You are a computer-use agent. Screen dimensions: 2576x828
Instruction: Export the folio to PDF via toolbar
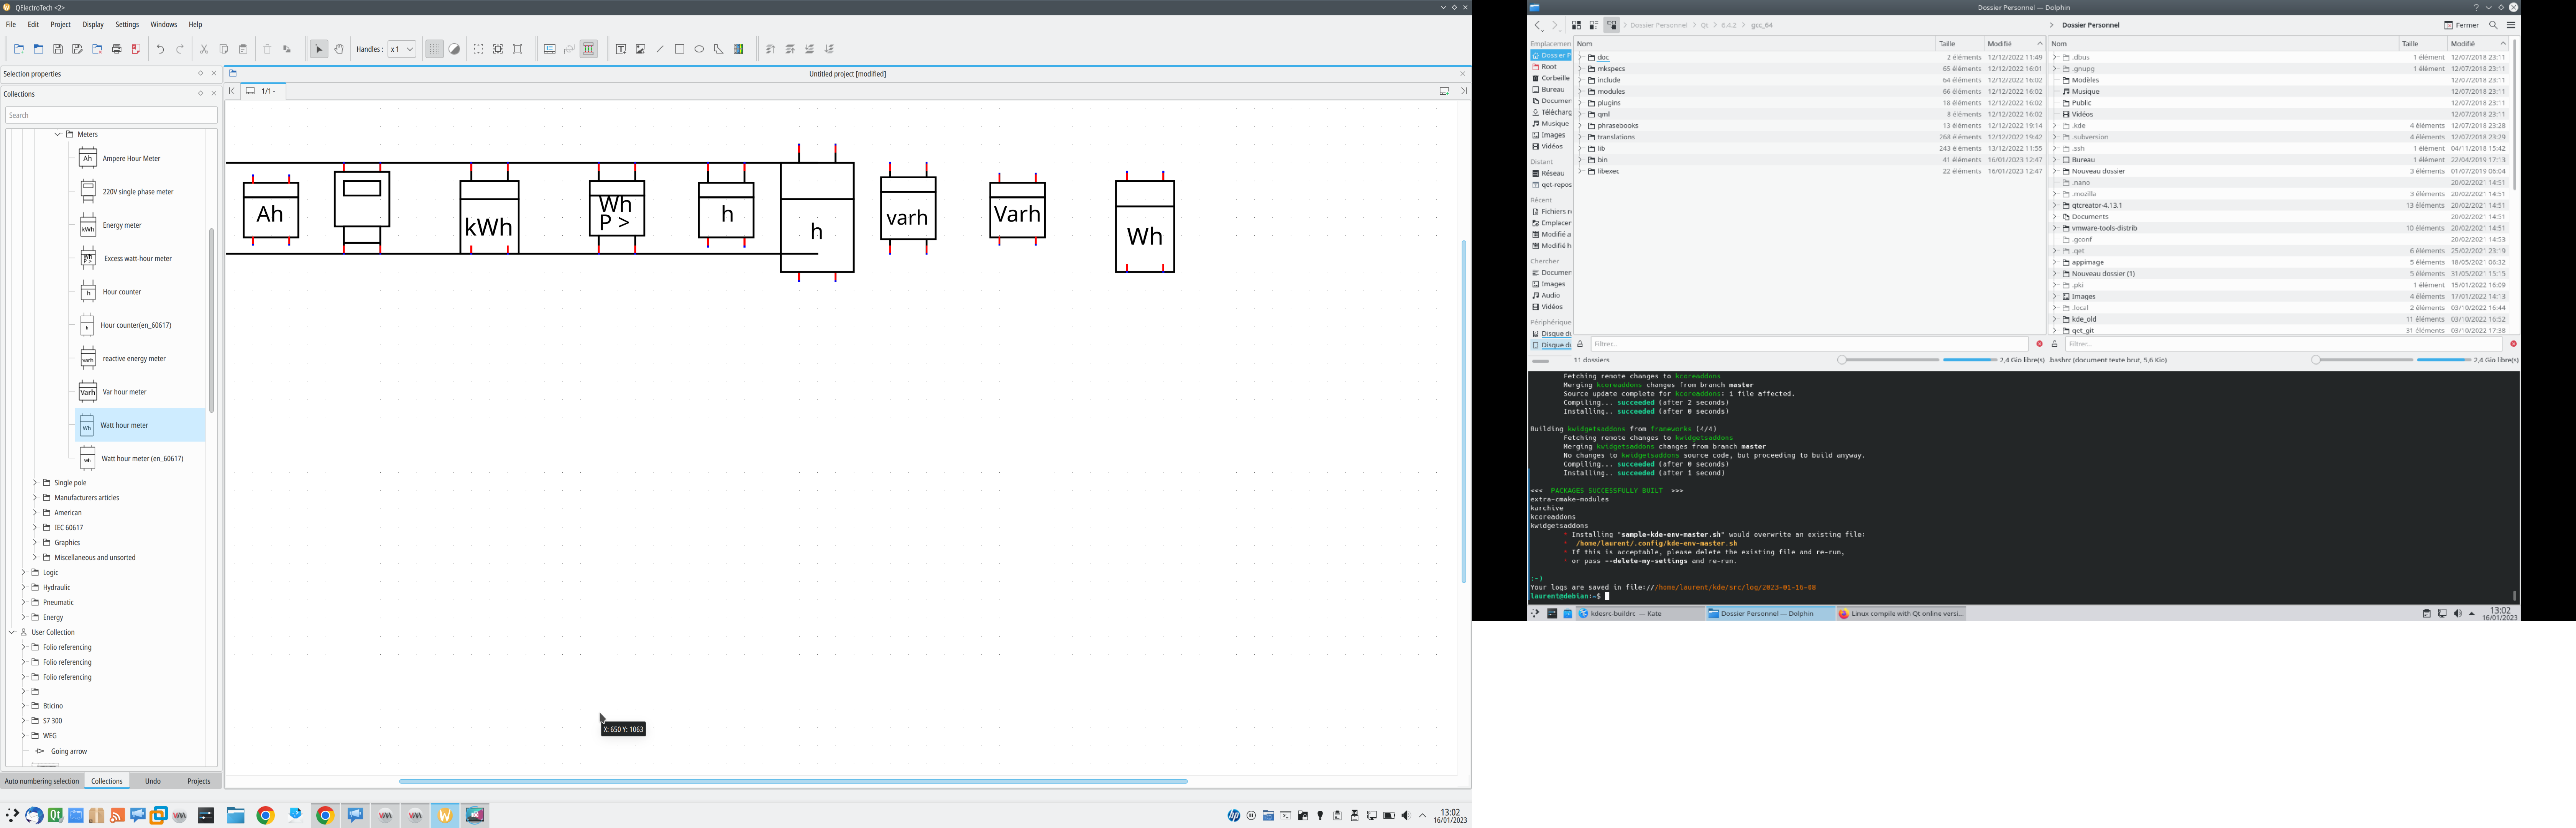point(136,49)
